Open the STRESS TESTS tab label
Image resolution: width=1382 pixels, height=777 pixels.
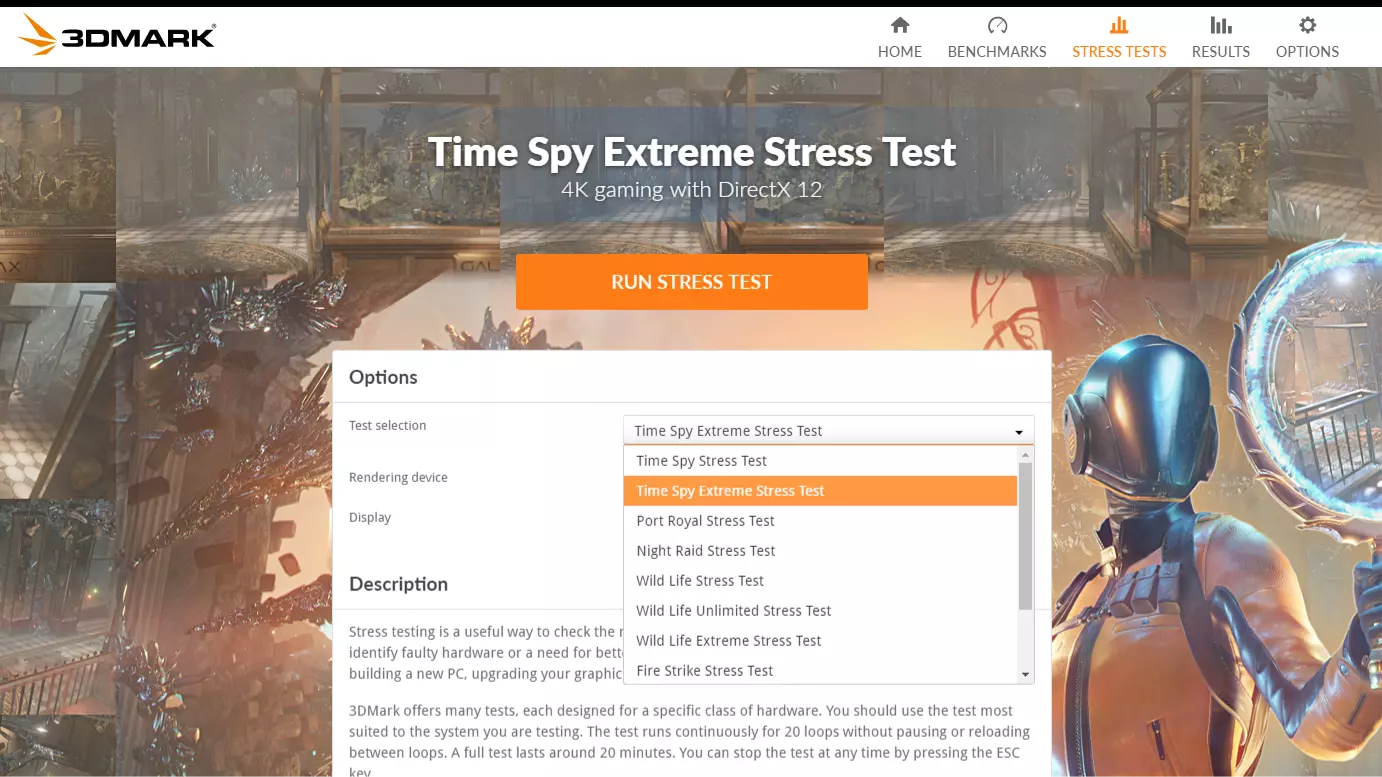[1119, 52]
